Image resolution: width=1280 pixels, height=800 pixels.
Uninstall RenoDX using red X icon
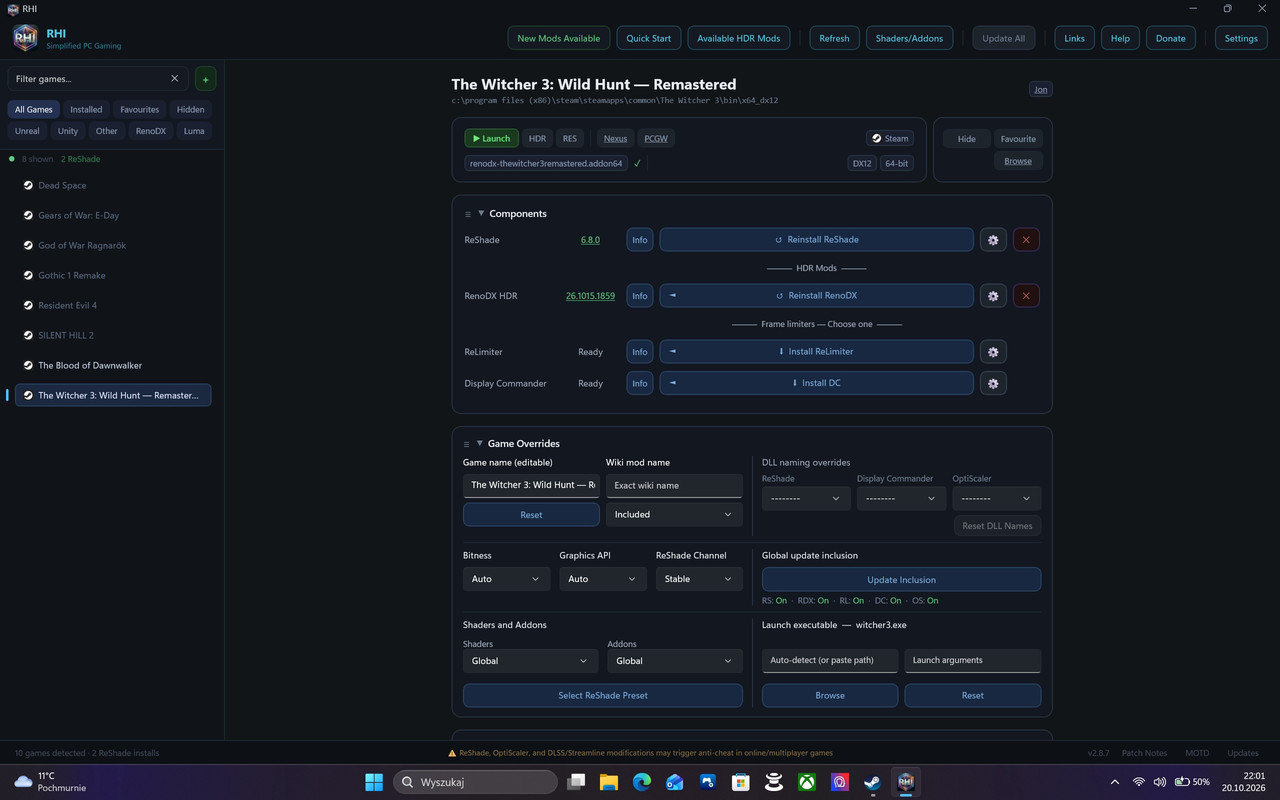point(1026,296)
